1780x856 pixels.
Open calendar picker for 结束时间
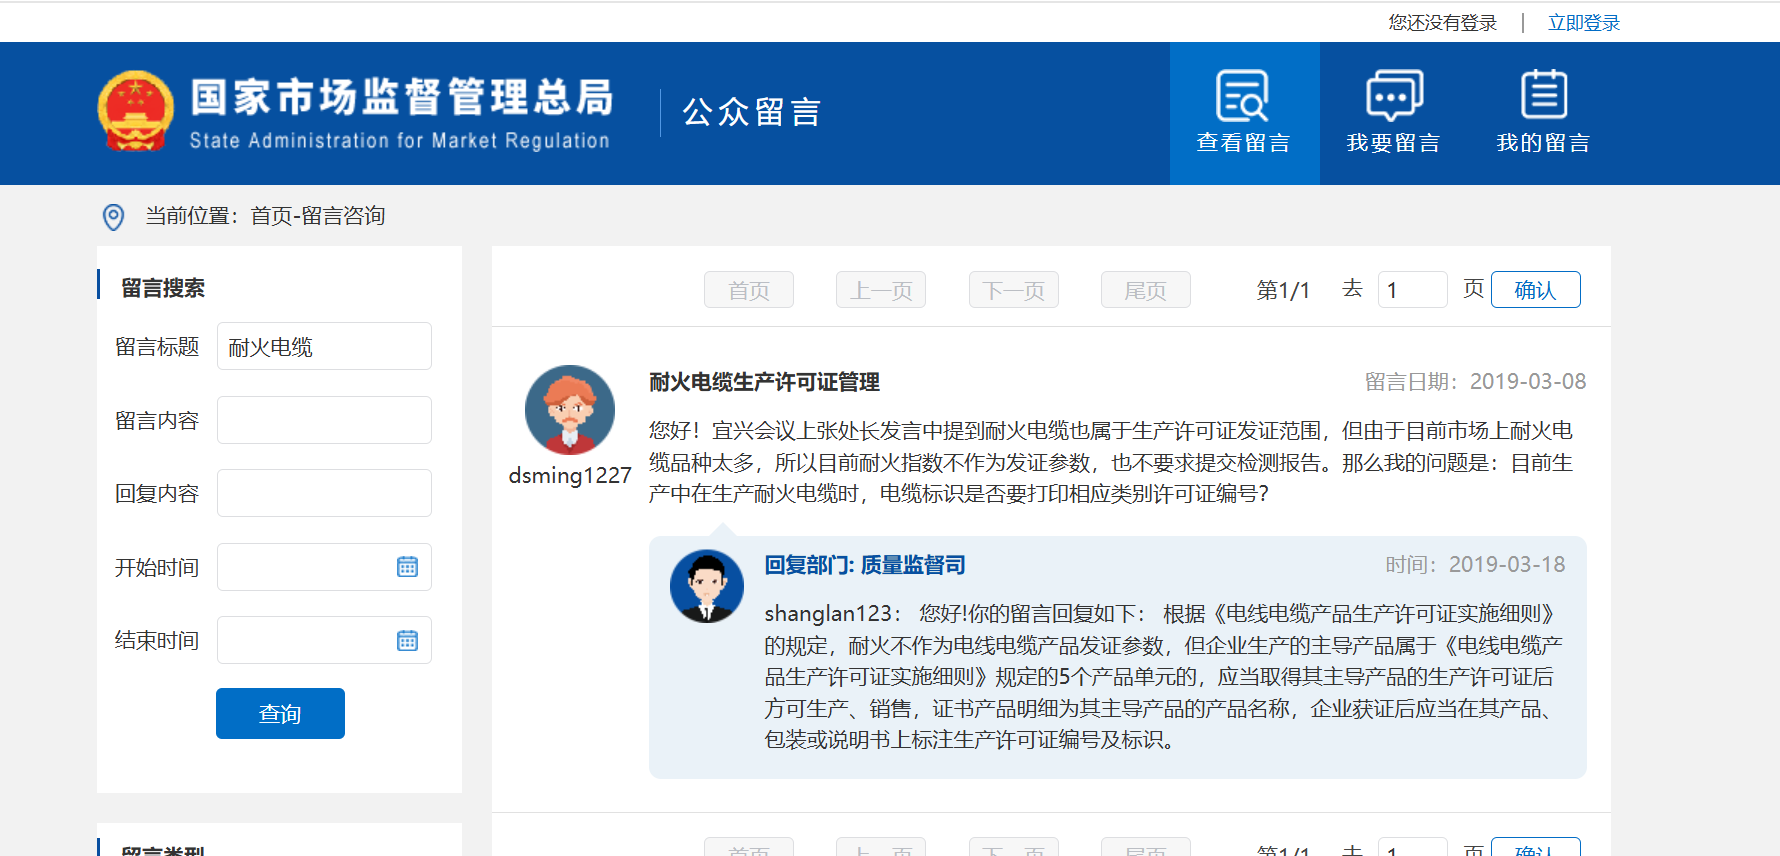(407, 641)
